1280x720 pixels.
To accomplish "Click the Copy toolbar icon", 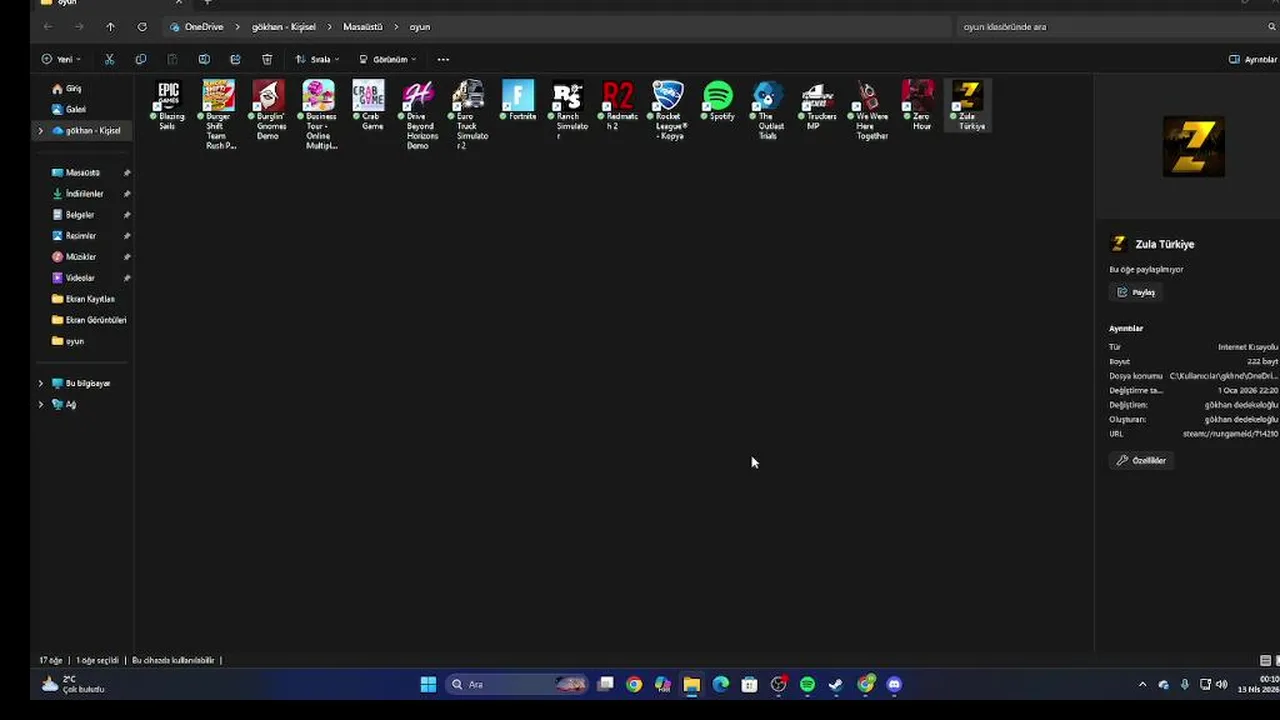I will coord(140,59).
